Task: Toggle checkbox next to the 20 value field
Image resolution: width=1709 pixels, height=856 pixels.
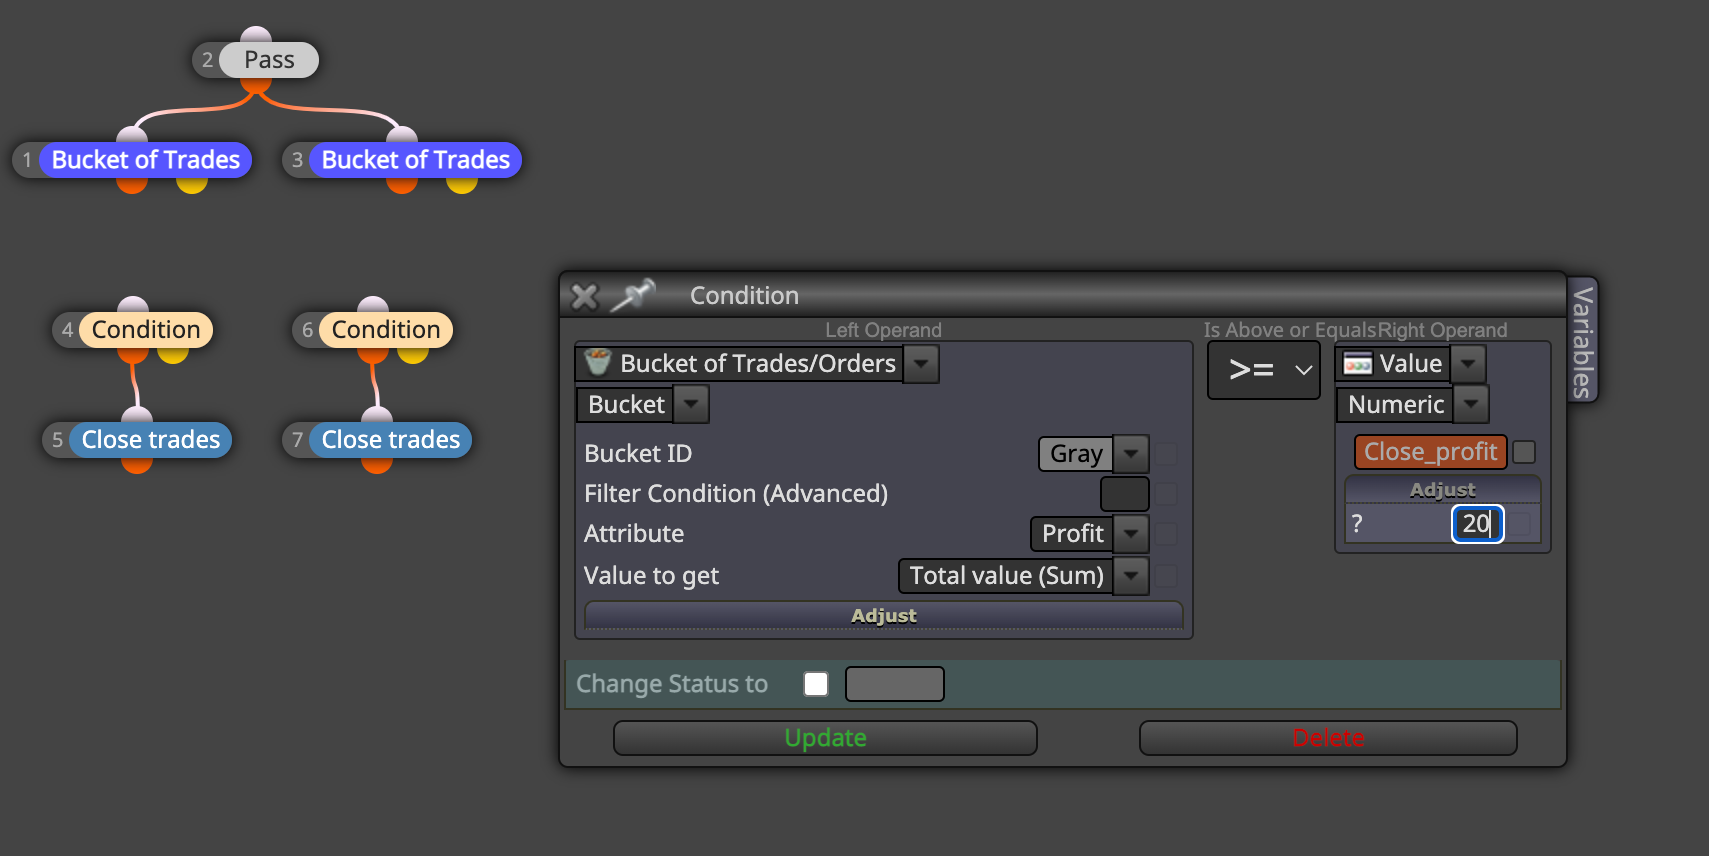Action: [x=1521, y=524]
